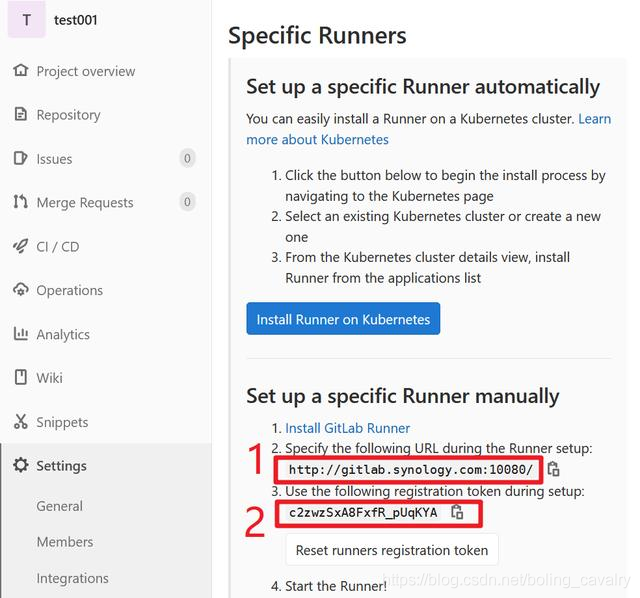The width and height of the screenshot is (640, 598).
Task: Open the Operations section
Action: click(70, 291)
